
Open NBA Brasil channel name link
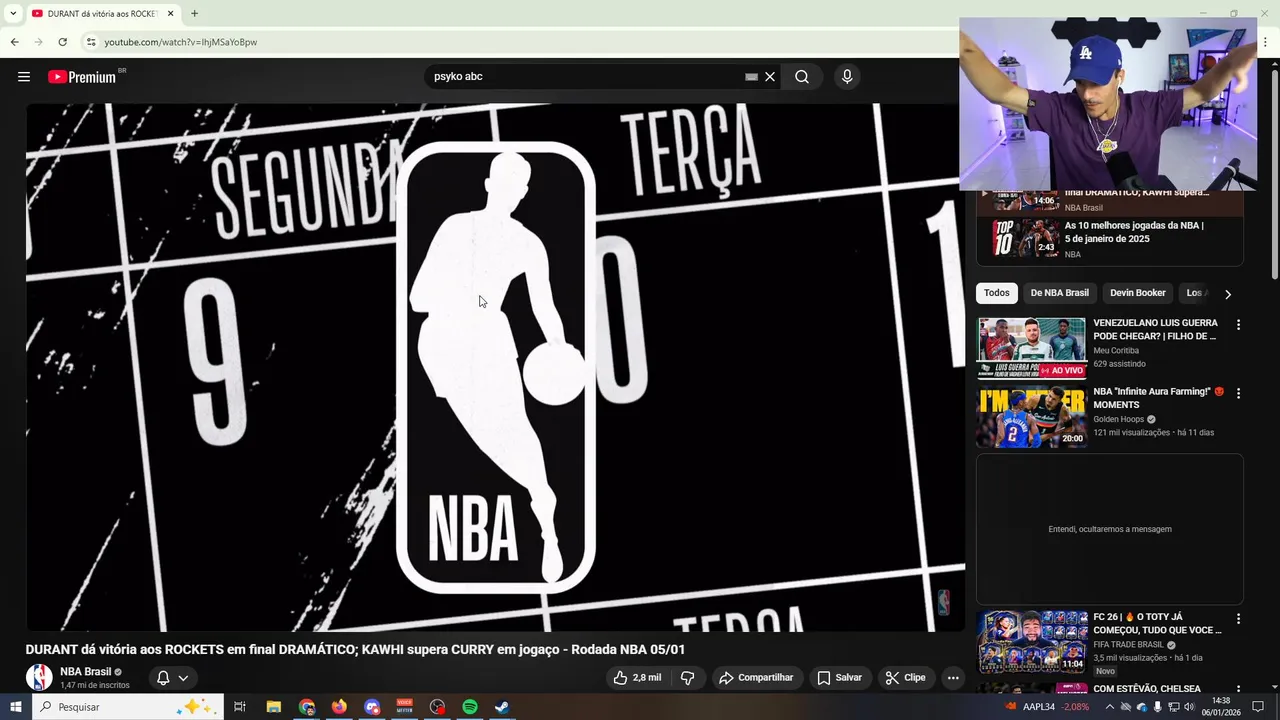(85, 672)
